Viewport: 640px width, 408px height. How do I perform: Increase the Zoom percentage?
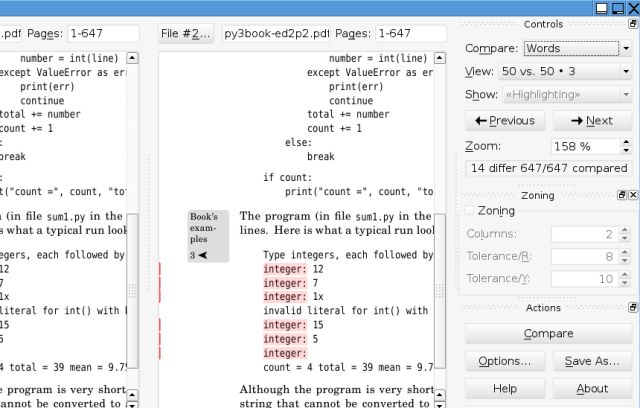point(626,142)
